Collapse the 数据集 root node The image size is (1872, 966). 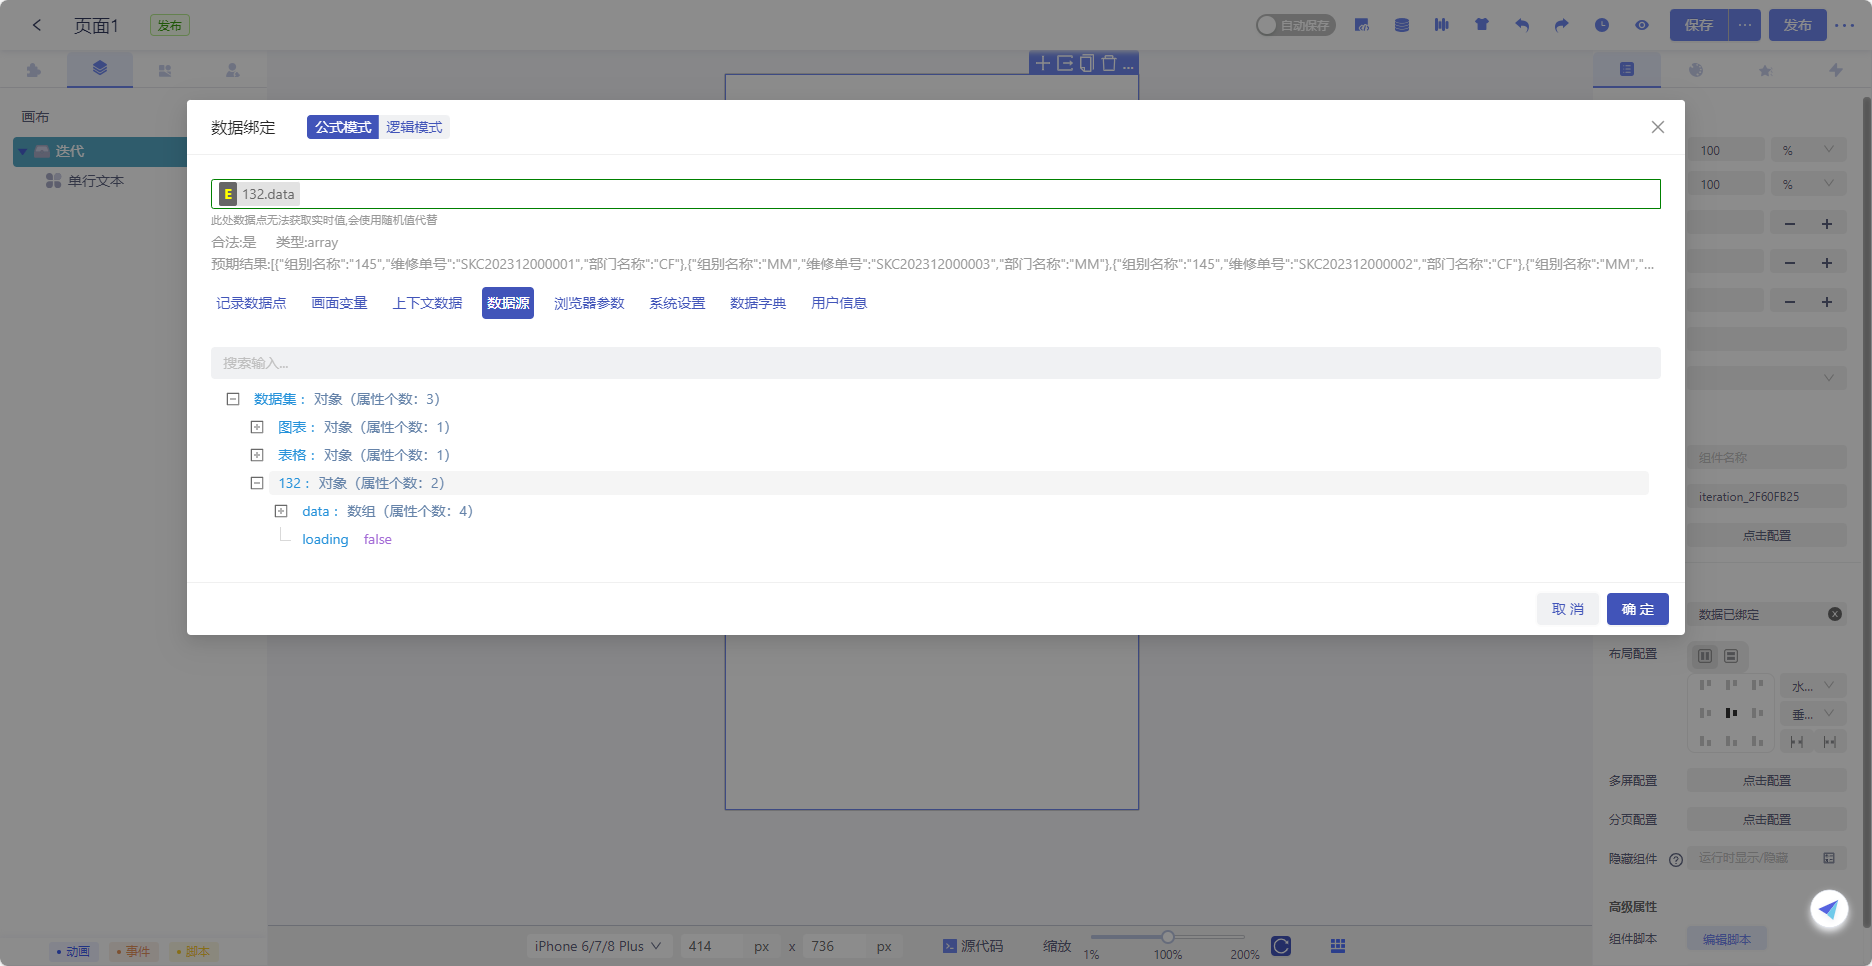point(233,399)
